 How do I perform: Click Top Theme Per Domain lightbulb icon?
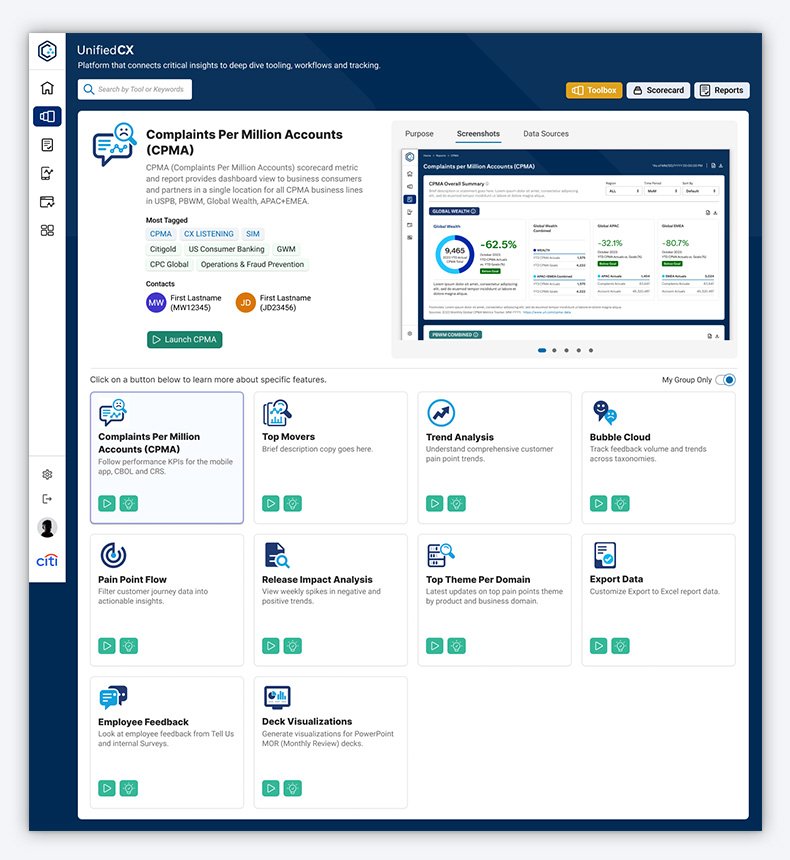point(456,646)
